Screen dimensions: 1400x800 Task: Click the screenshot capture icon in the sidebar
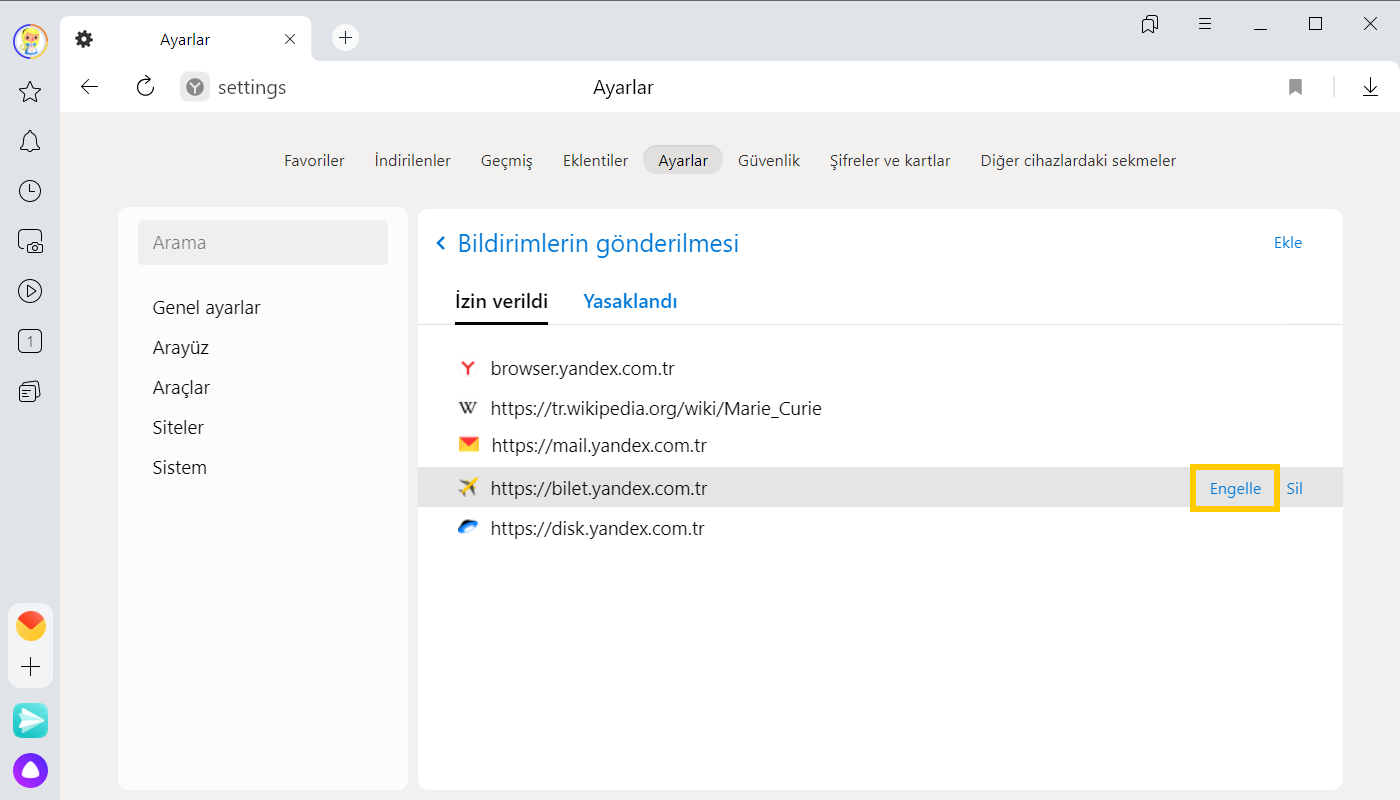[30, 241]
